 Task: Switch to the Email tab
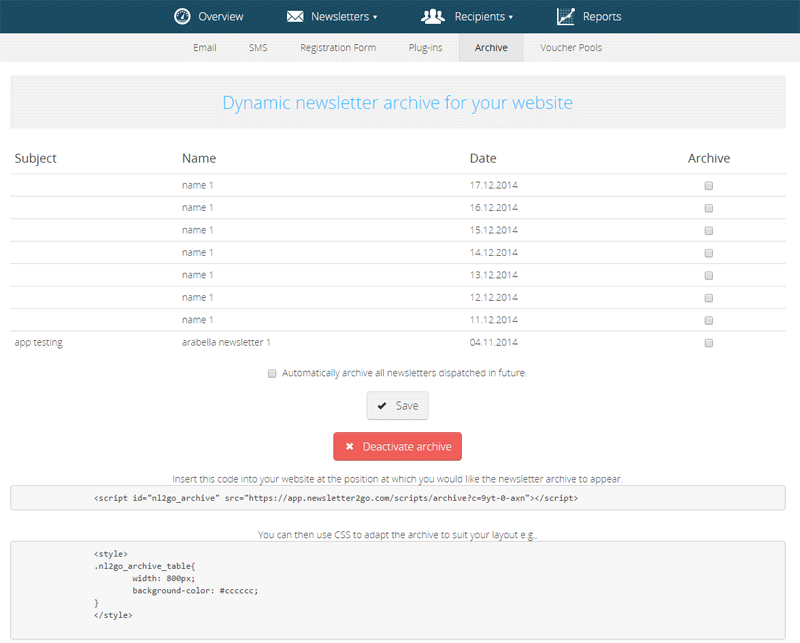(205, 47)
